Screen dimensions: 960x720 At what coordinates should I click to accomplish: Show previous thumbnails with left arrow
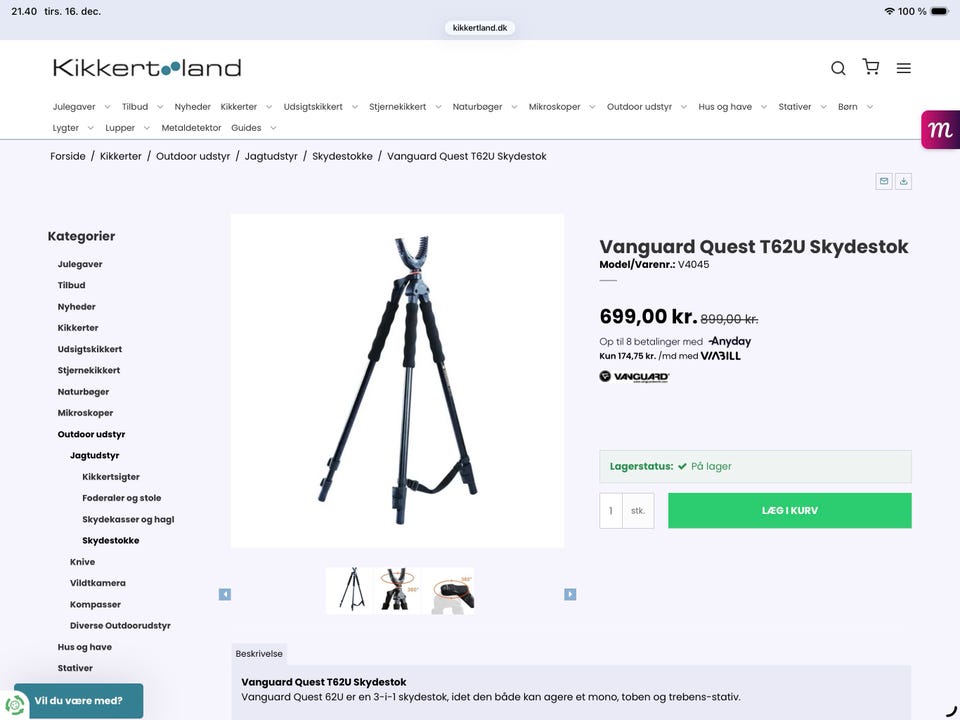[x=225, y=594]
